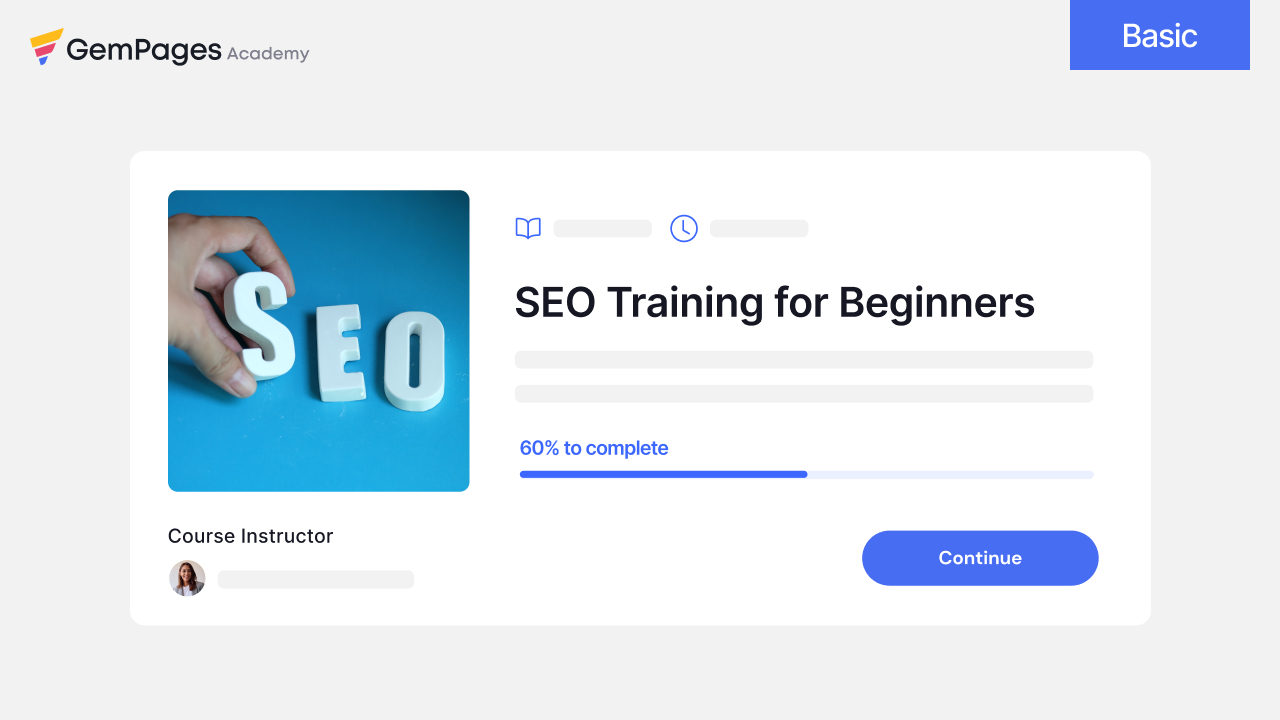Click the placeholder bar beside the clock icon
Screen dimensions: 1280x720
759,229
